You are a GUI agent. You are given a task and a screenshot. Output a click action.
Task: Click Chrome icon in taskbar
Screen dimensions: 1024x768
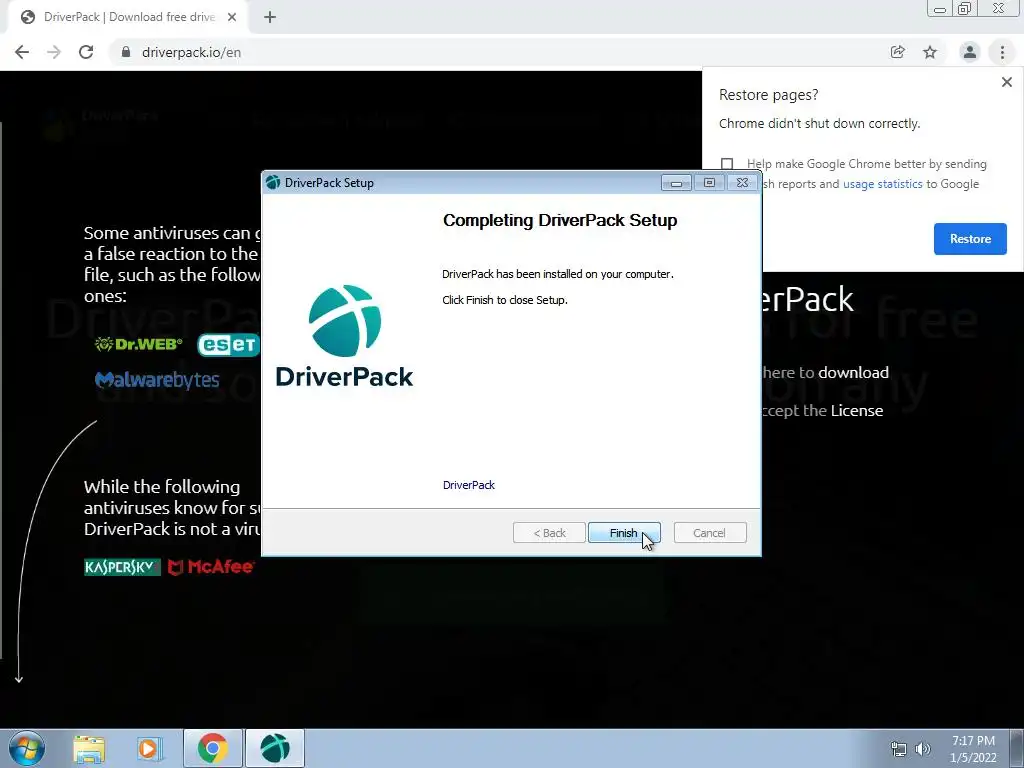point(212,748)
